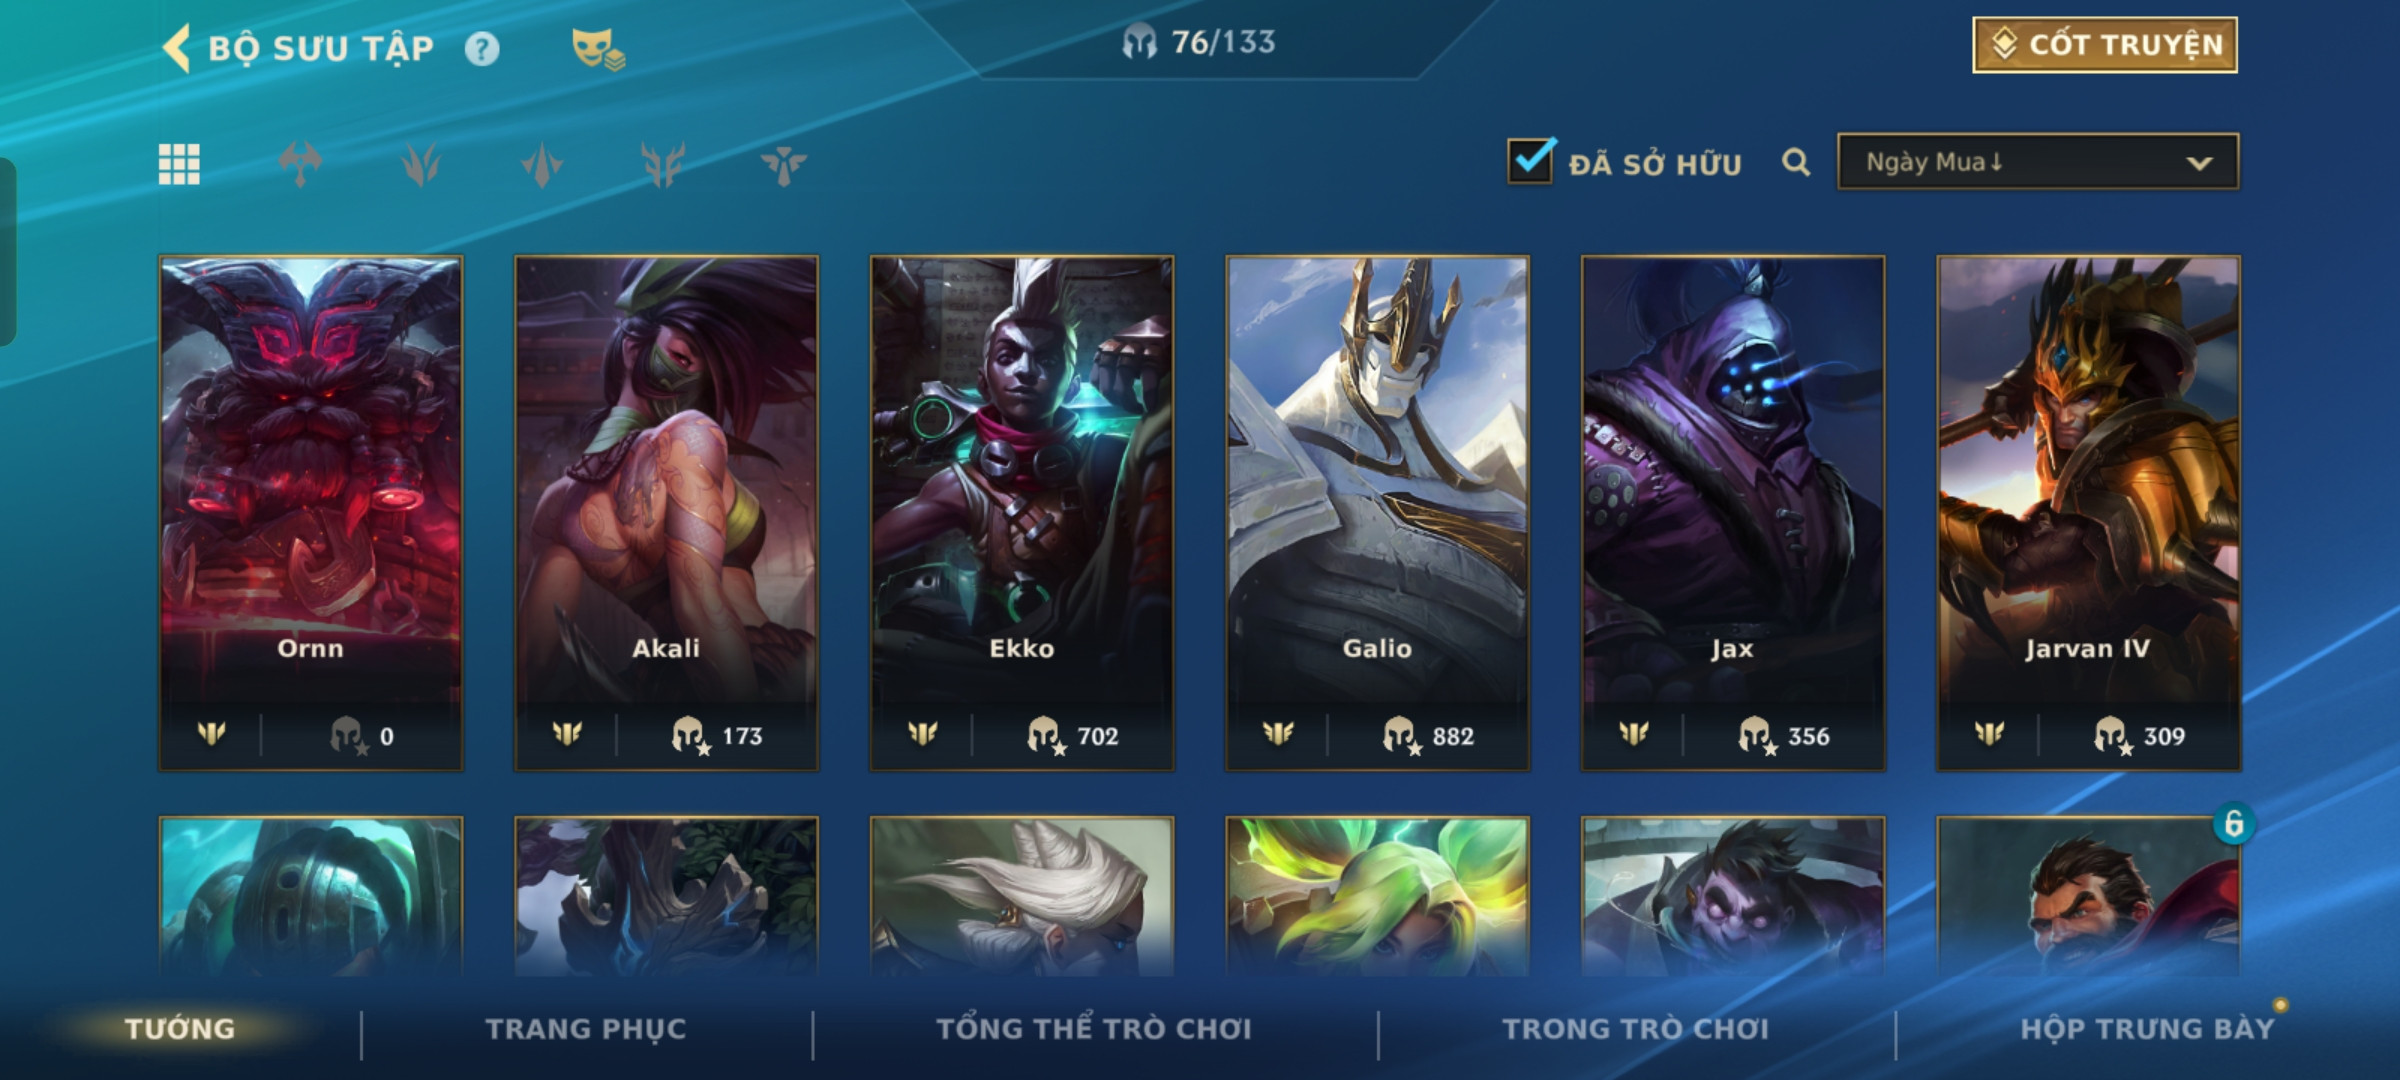Filter champions by the fifth role icon
Screen dimensions: 2400x1080
(x=783, y=164)
